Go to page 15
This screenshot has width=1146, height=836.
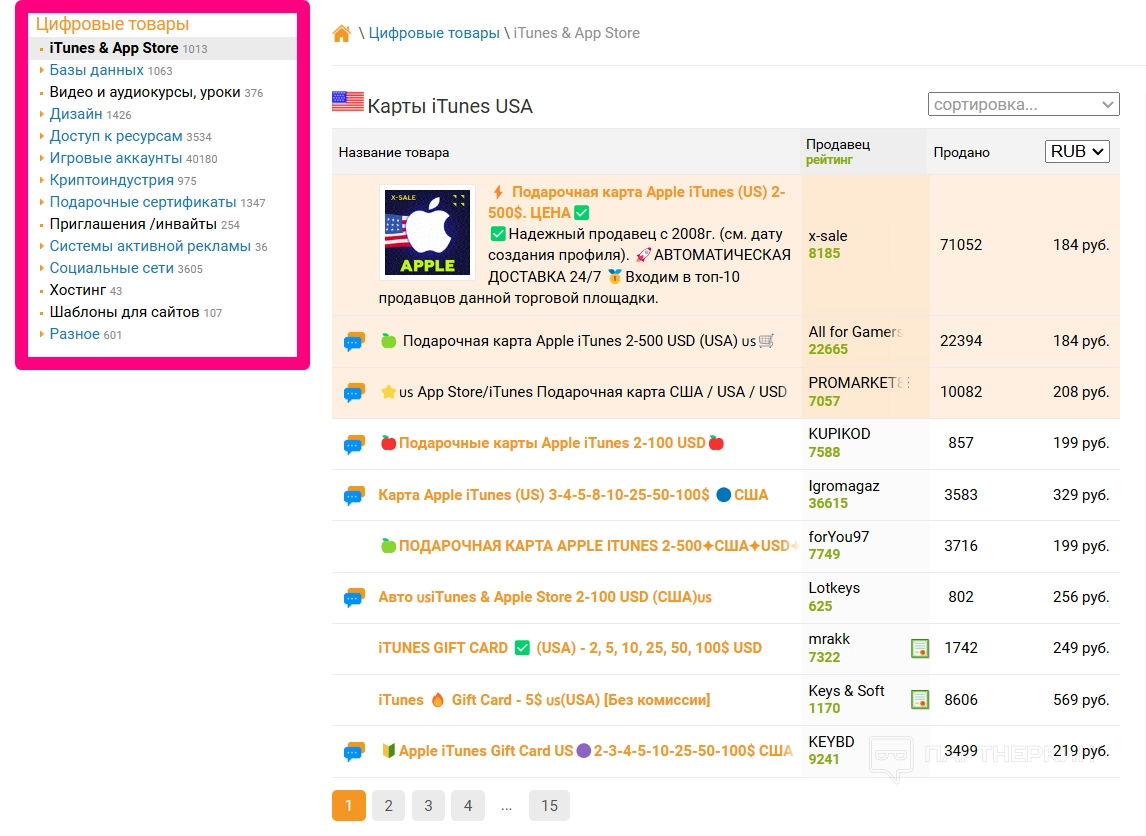pyautogui.click(x=549, y=805)
